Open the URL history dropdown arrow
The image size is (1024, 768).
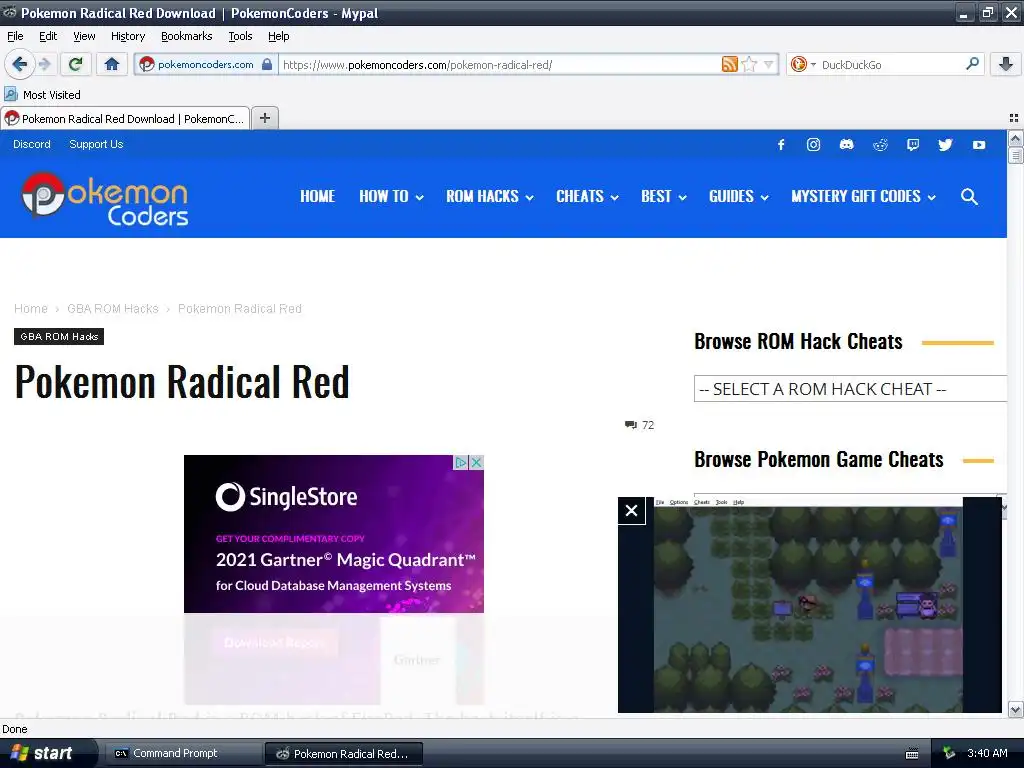coord(769,64)
